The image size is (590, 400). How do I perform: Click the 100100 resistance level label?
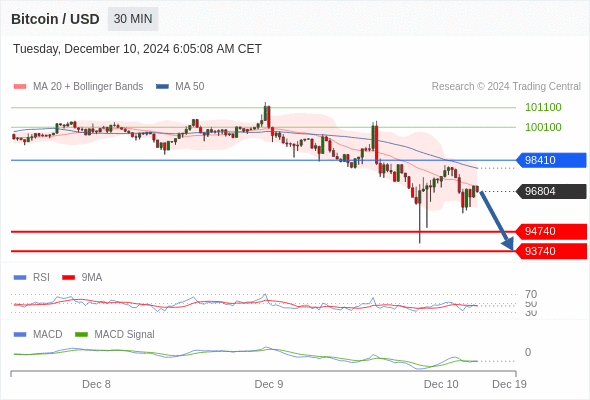click(x=543, y=127)
